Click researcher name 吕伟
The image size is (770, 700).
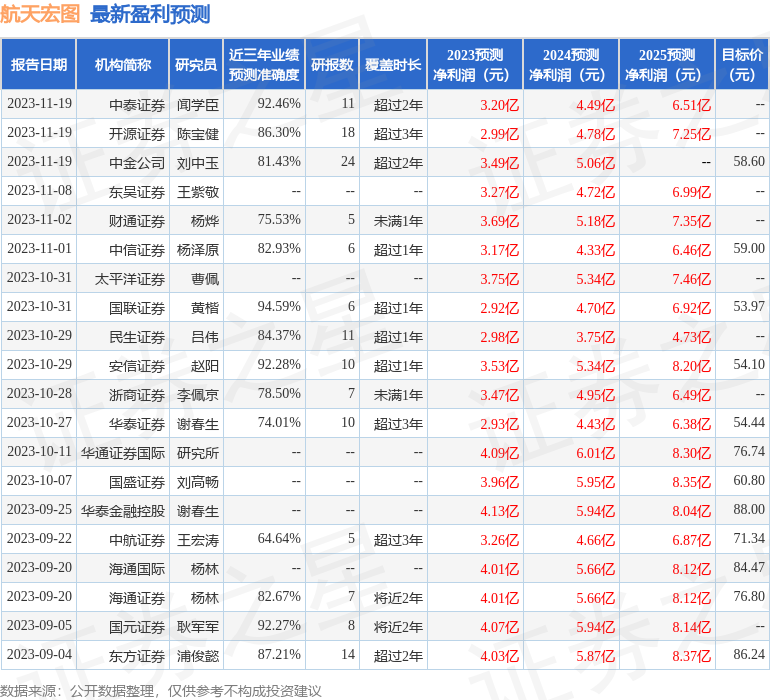(205, 336)
